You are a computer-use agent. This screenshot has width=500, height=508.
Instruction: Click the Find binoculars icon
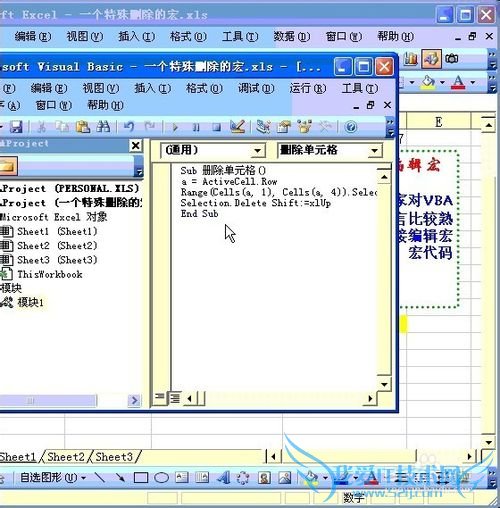coord(103,127)
